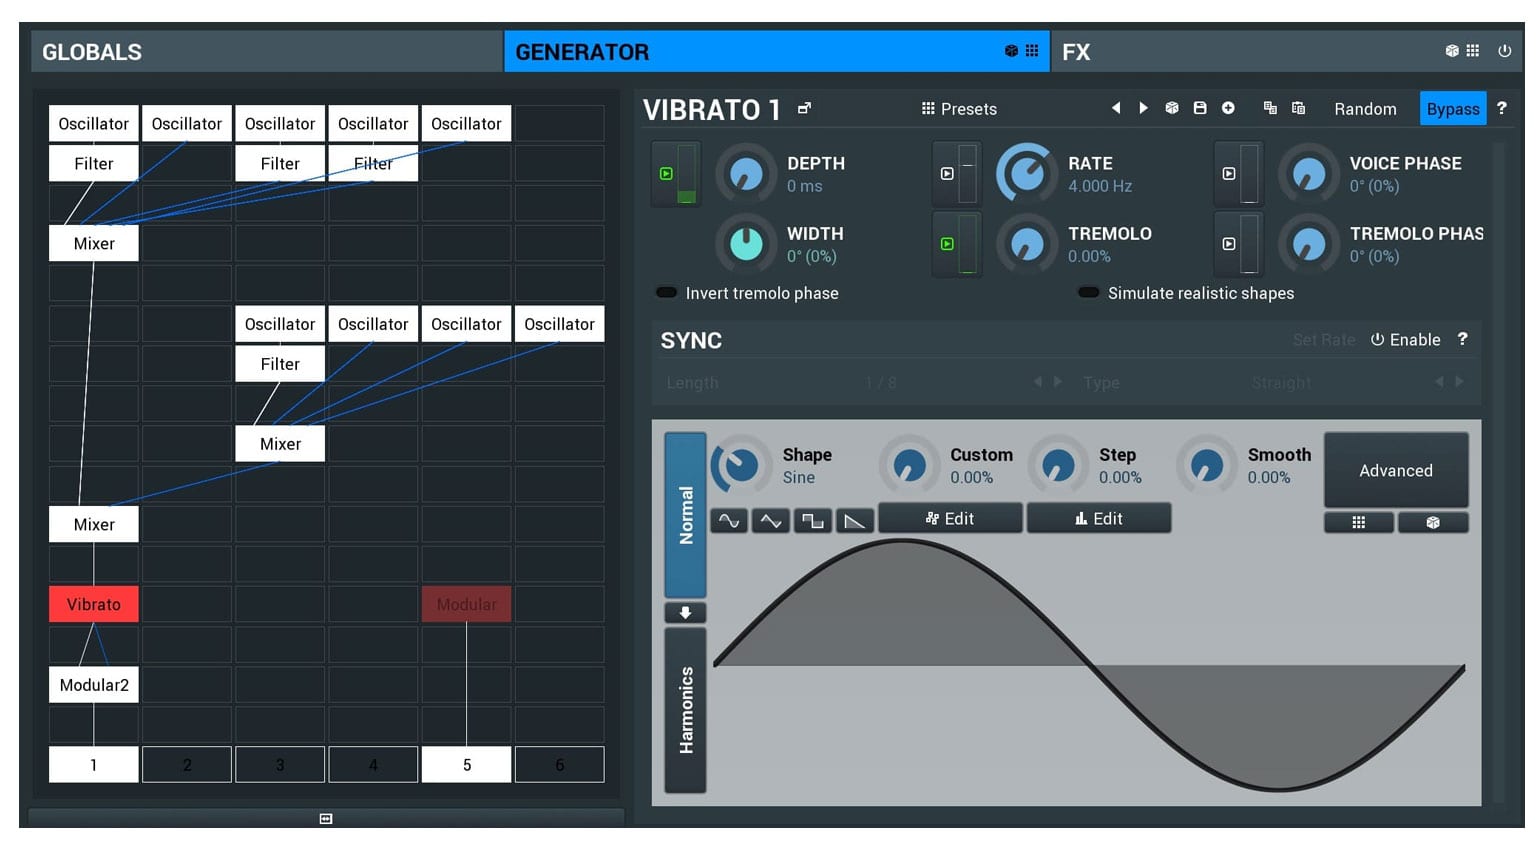The image size is (1540, 850).
Task: Save the current Vibrato preset
Action: point(1200,108)
